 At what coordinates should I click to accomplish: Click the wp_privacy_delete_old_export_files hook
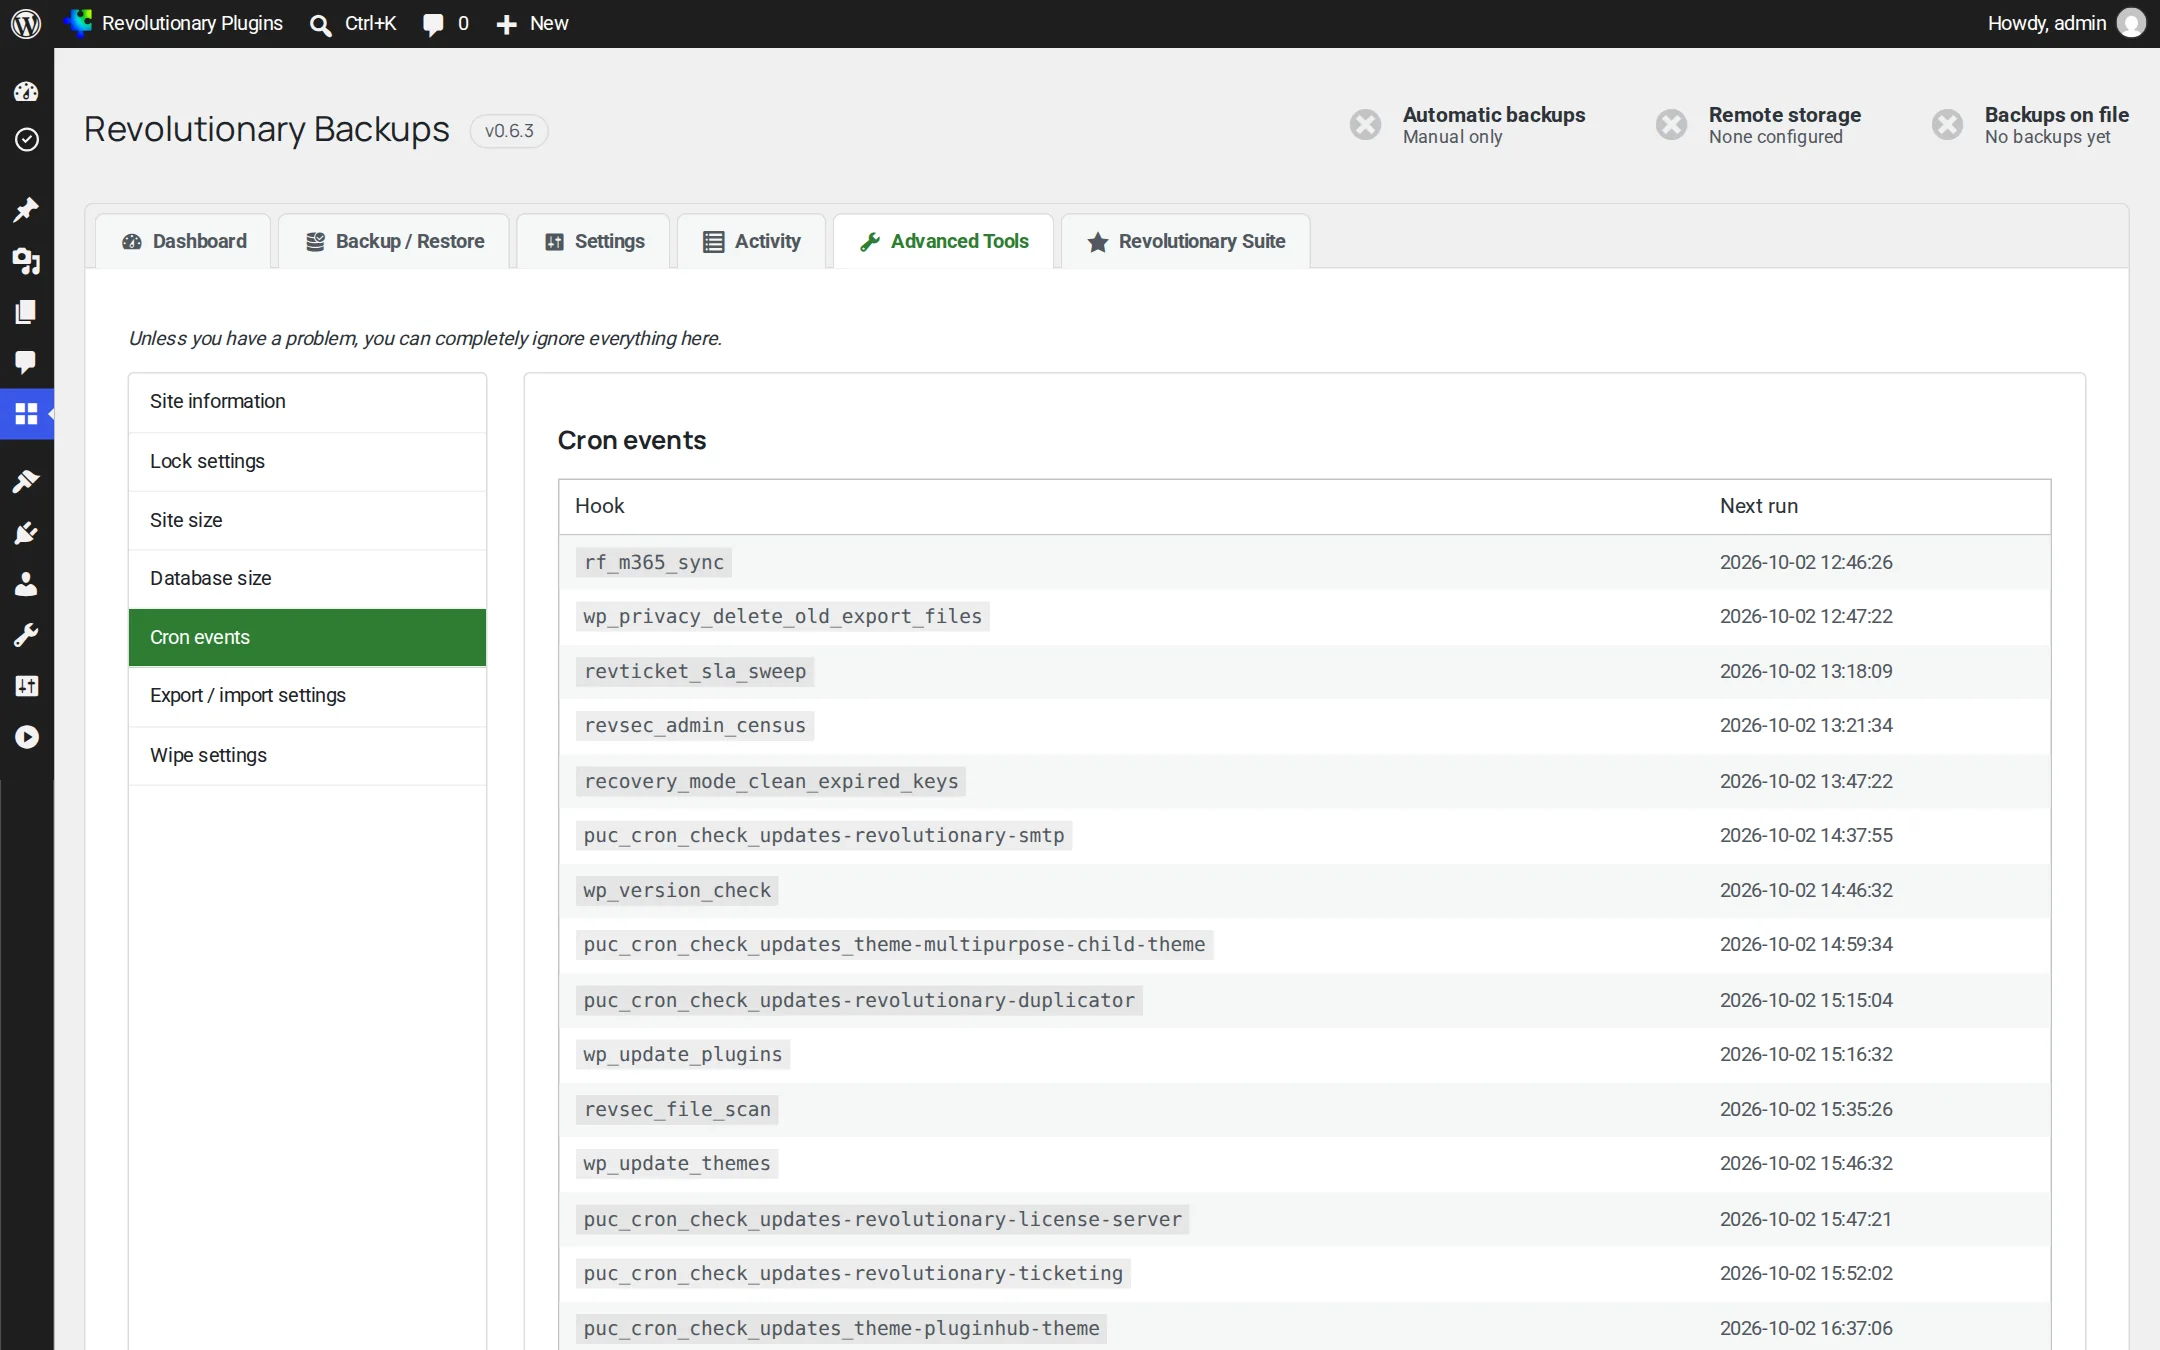pos(783,616)
